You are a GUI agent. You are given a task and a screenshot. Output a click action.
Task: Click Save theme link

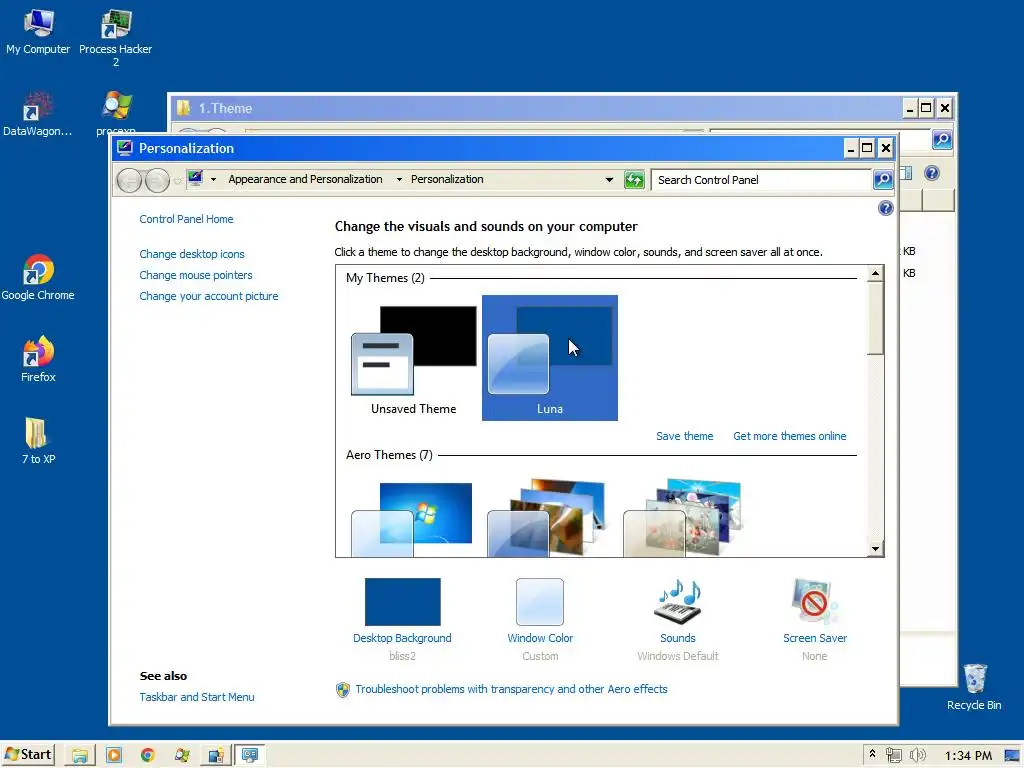coord(684,436)
